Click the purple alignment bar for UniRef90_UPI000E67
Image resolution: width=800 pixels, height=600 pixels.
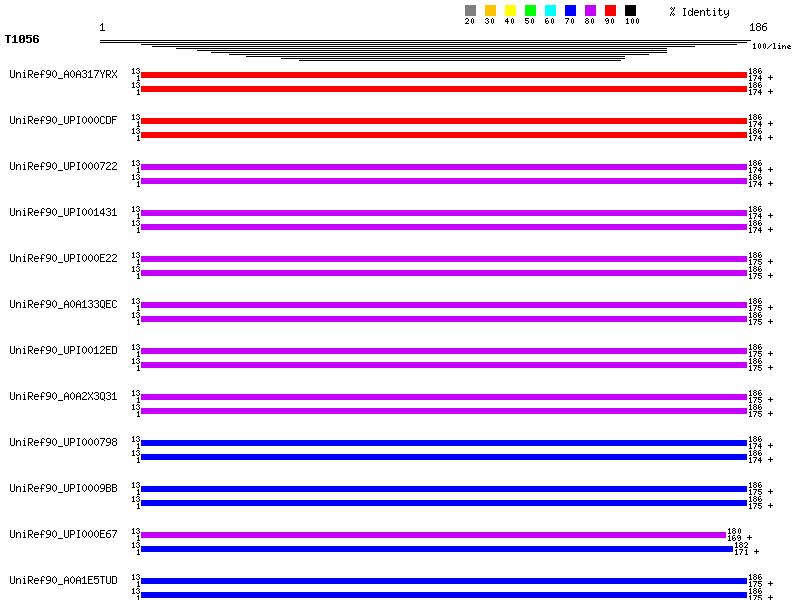point(432,535)
